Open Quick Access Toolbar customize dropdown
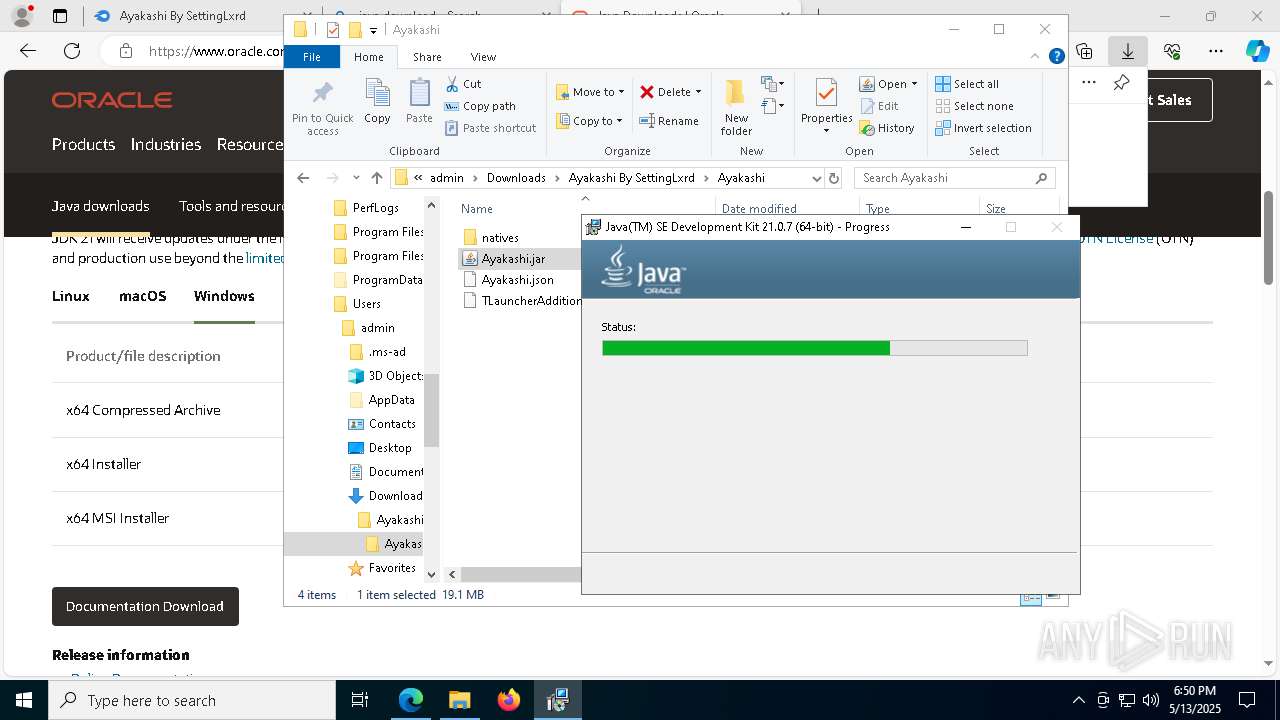Viewport: 1280px width, 720px height. (373, 30)
